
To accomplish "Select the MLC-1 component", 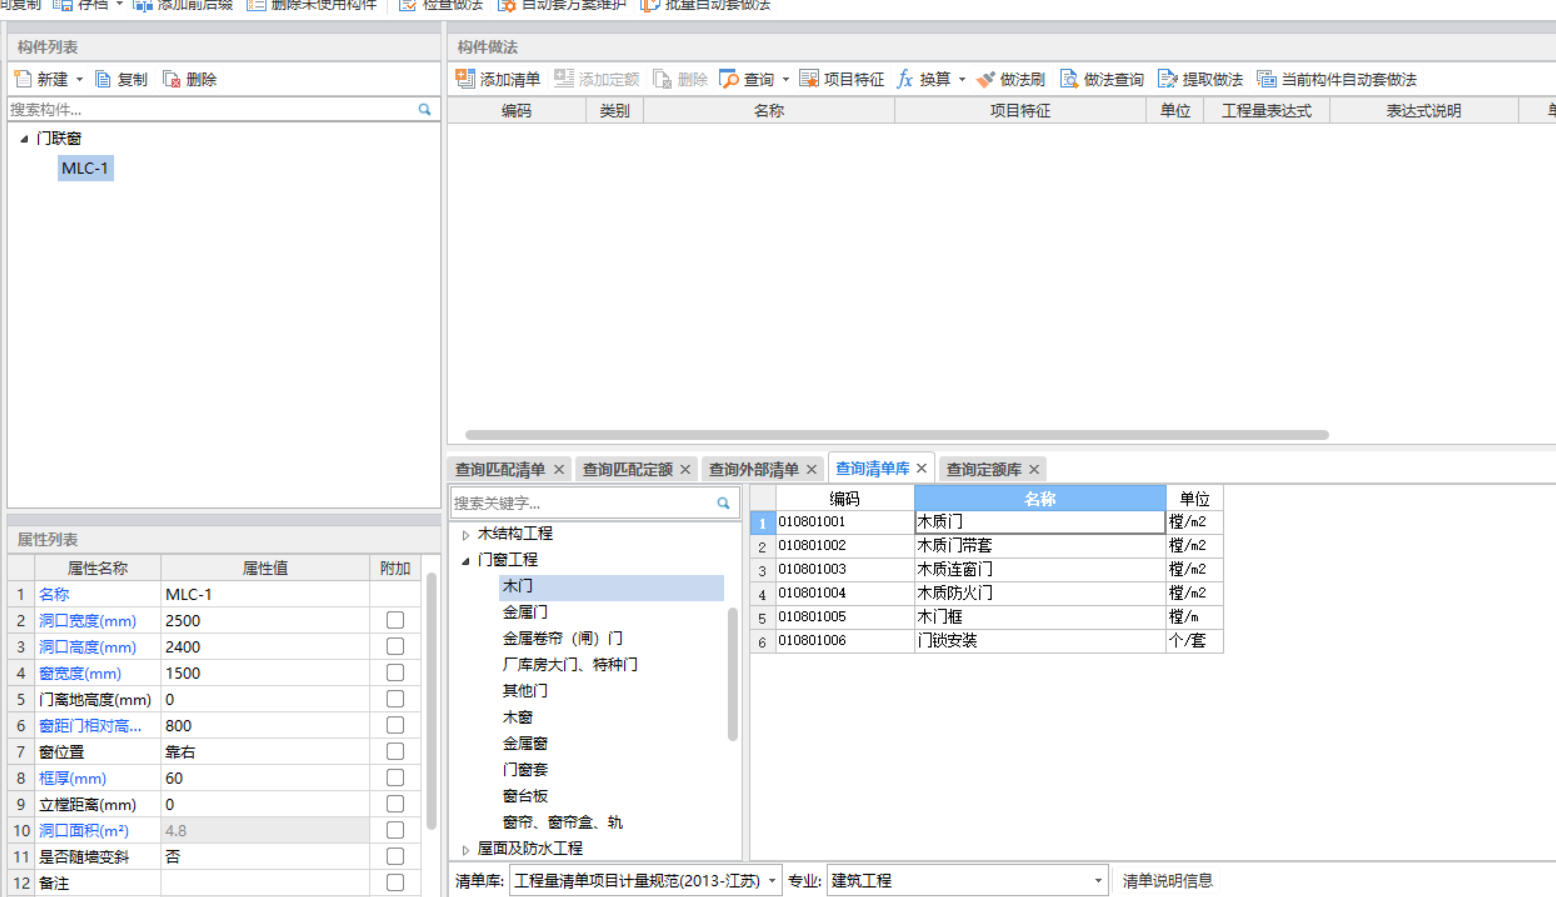I will [x=85, y=168].
